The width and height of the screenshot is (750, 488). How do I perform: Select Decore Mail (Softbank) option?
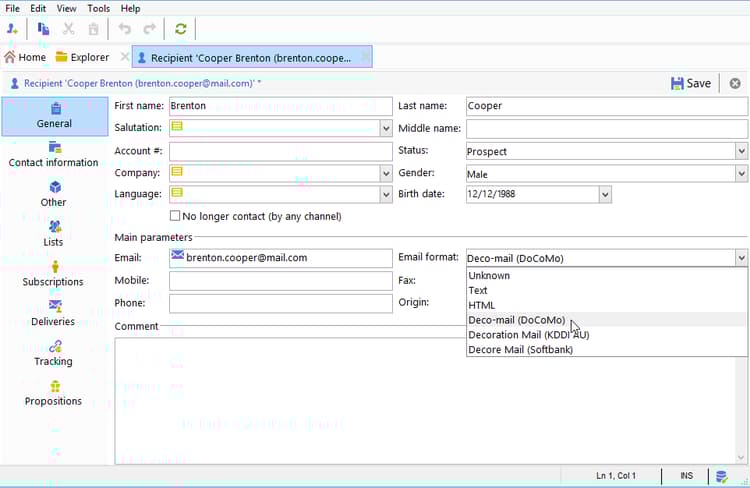pos(520,349)
